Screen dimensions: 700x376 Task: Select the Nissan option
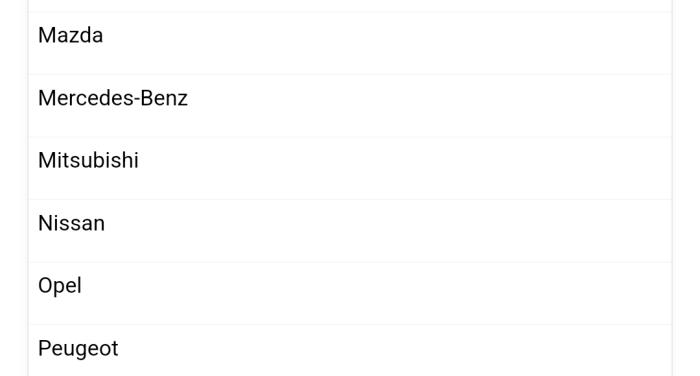point(350,231)
